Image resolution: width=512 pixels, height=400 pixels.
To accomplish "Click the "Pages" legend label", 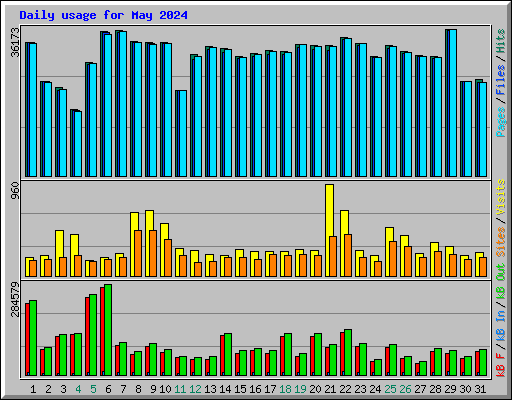I will pyautogui.click(x=501, y=122).
